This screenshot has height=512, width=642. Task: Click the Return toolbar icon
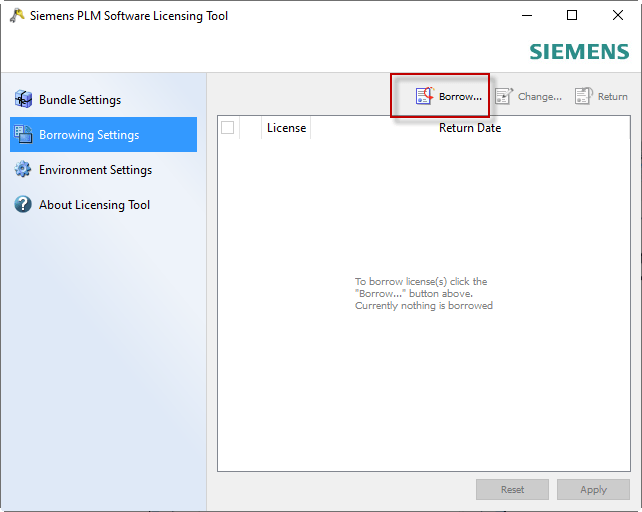click(583, 96)
